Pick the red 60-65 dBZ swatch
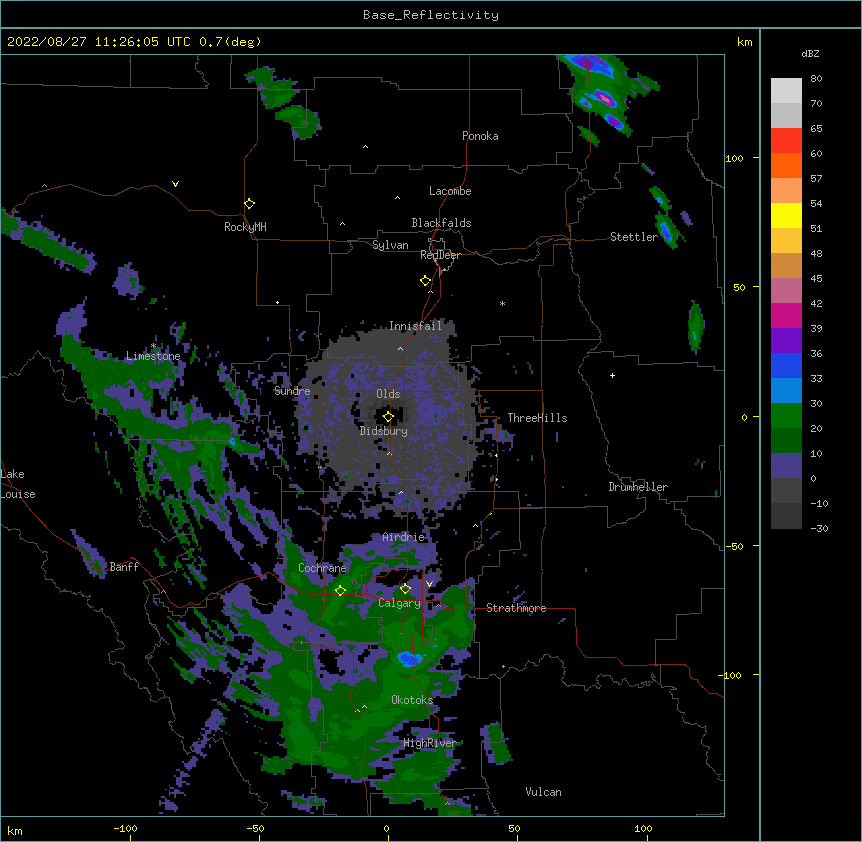862x842 pixels. click(x=786, y=141)
